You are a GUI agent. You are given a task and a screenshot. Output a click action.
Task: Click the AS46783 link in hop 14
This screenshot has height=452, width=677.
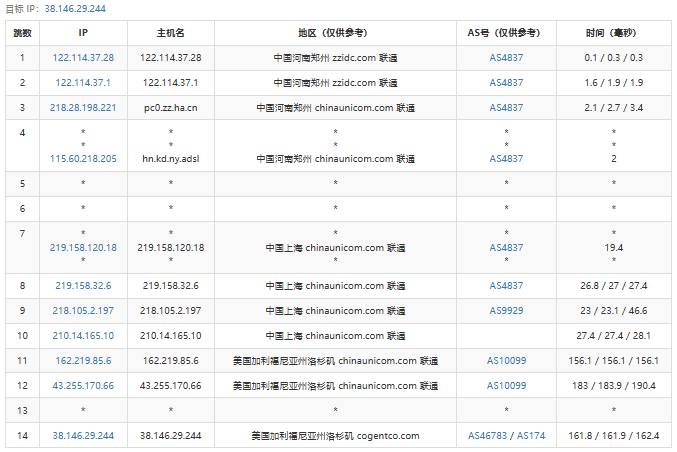coord(488,436)
